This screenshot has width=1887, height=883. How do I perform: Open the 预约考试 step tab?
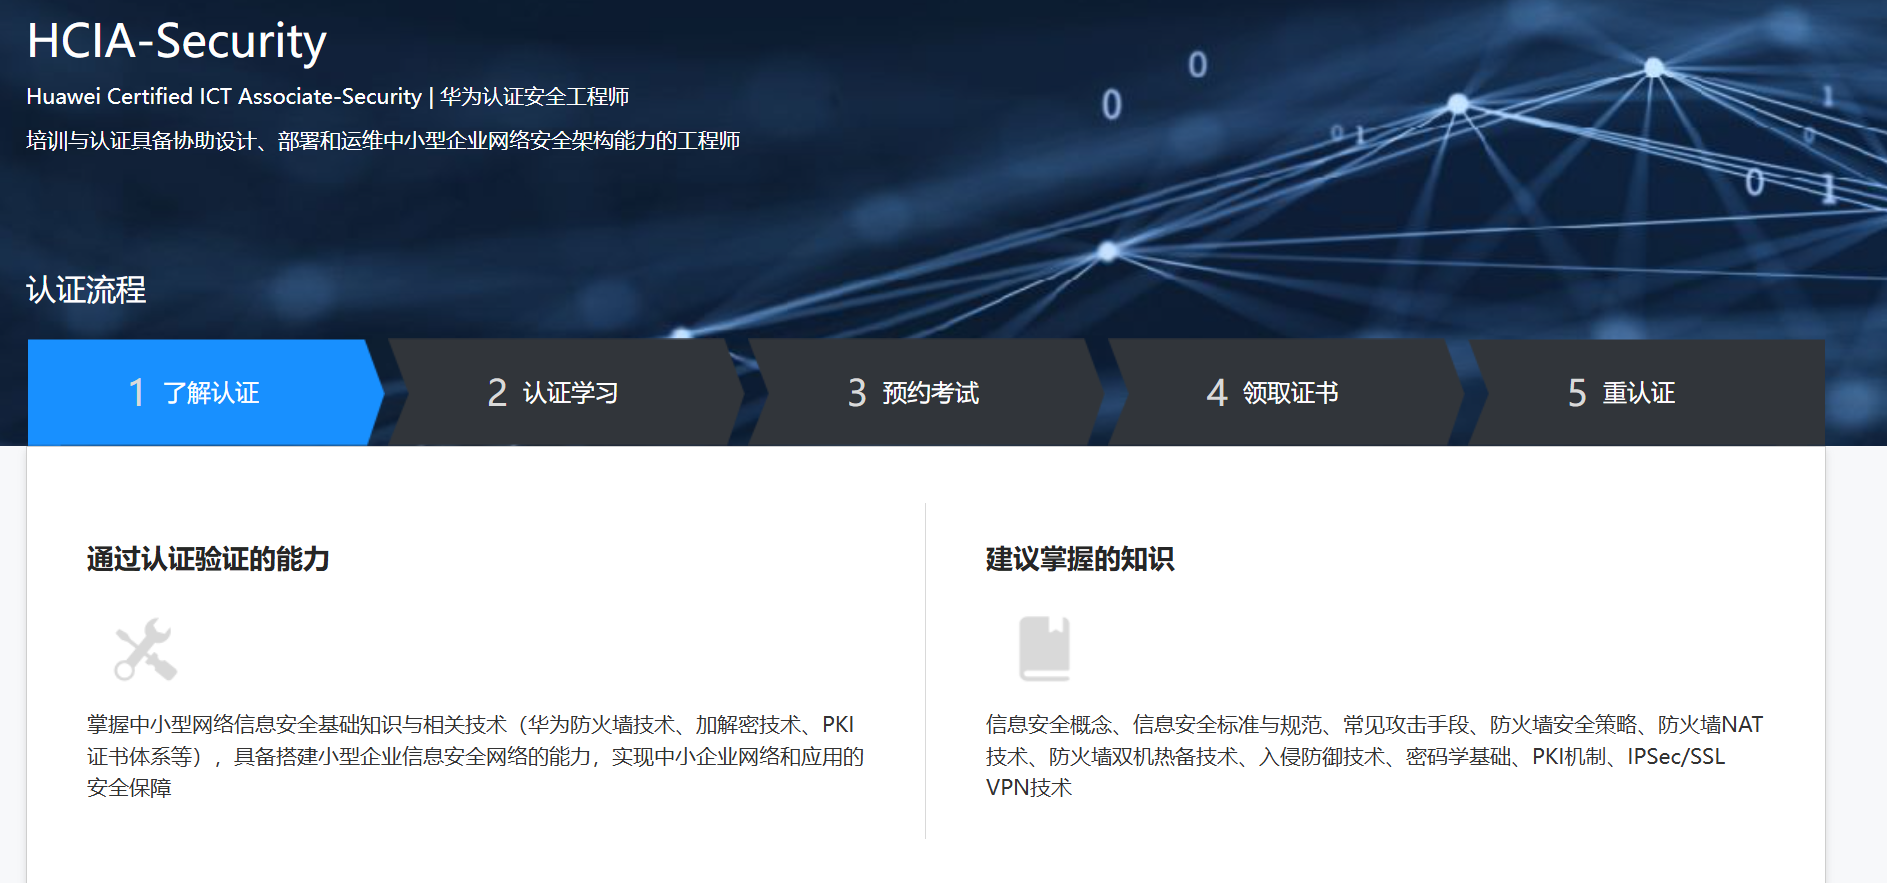coord(926,392)
